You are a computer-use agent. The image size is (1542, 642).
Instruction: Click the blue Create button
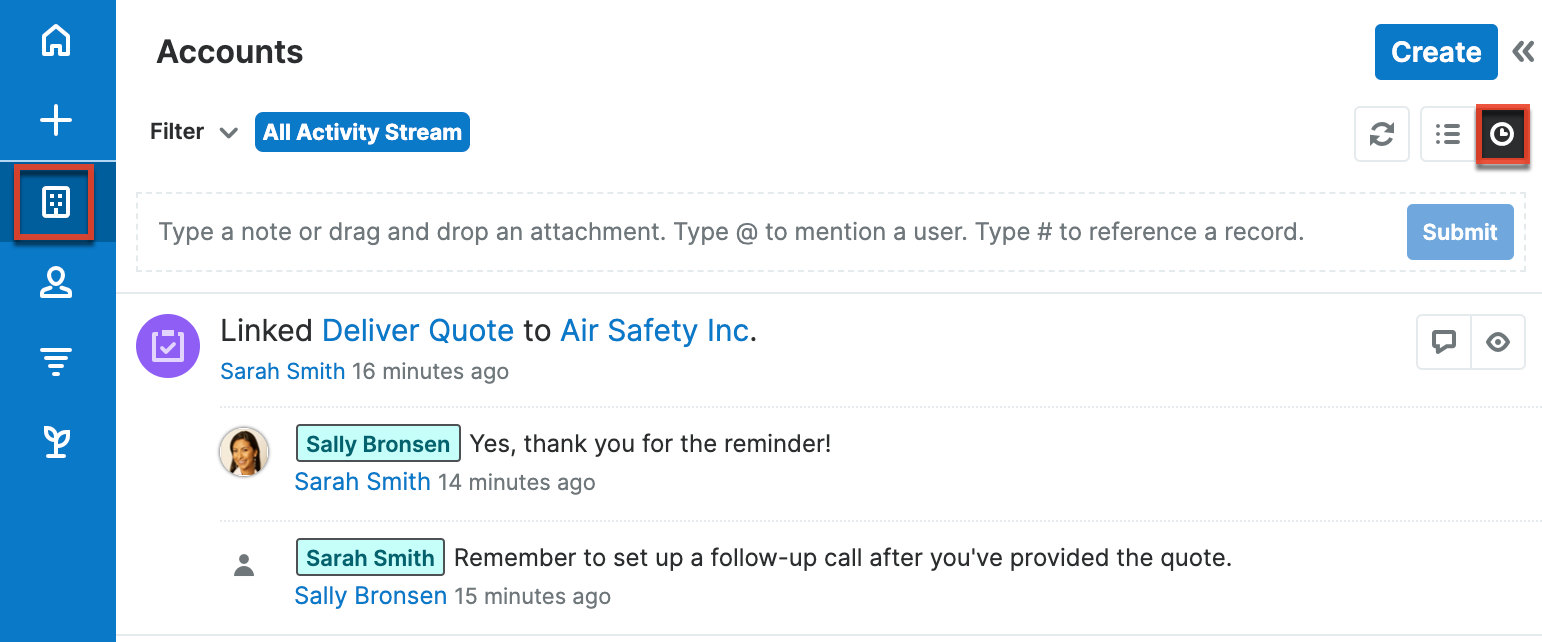point(1436,52)
